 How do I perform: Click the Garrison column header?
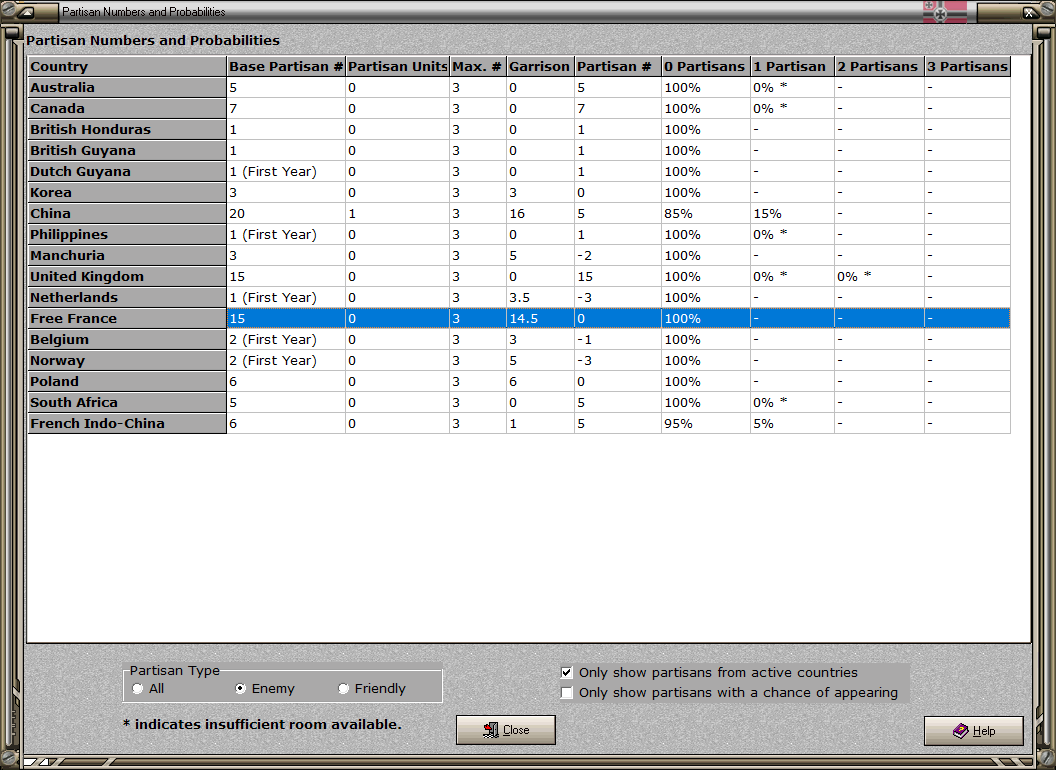click(x=540, y=66)
